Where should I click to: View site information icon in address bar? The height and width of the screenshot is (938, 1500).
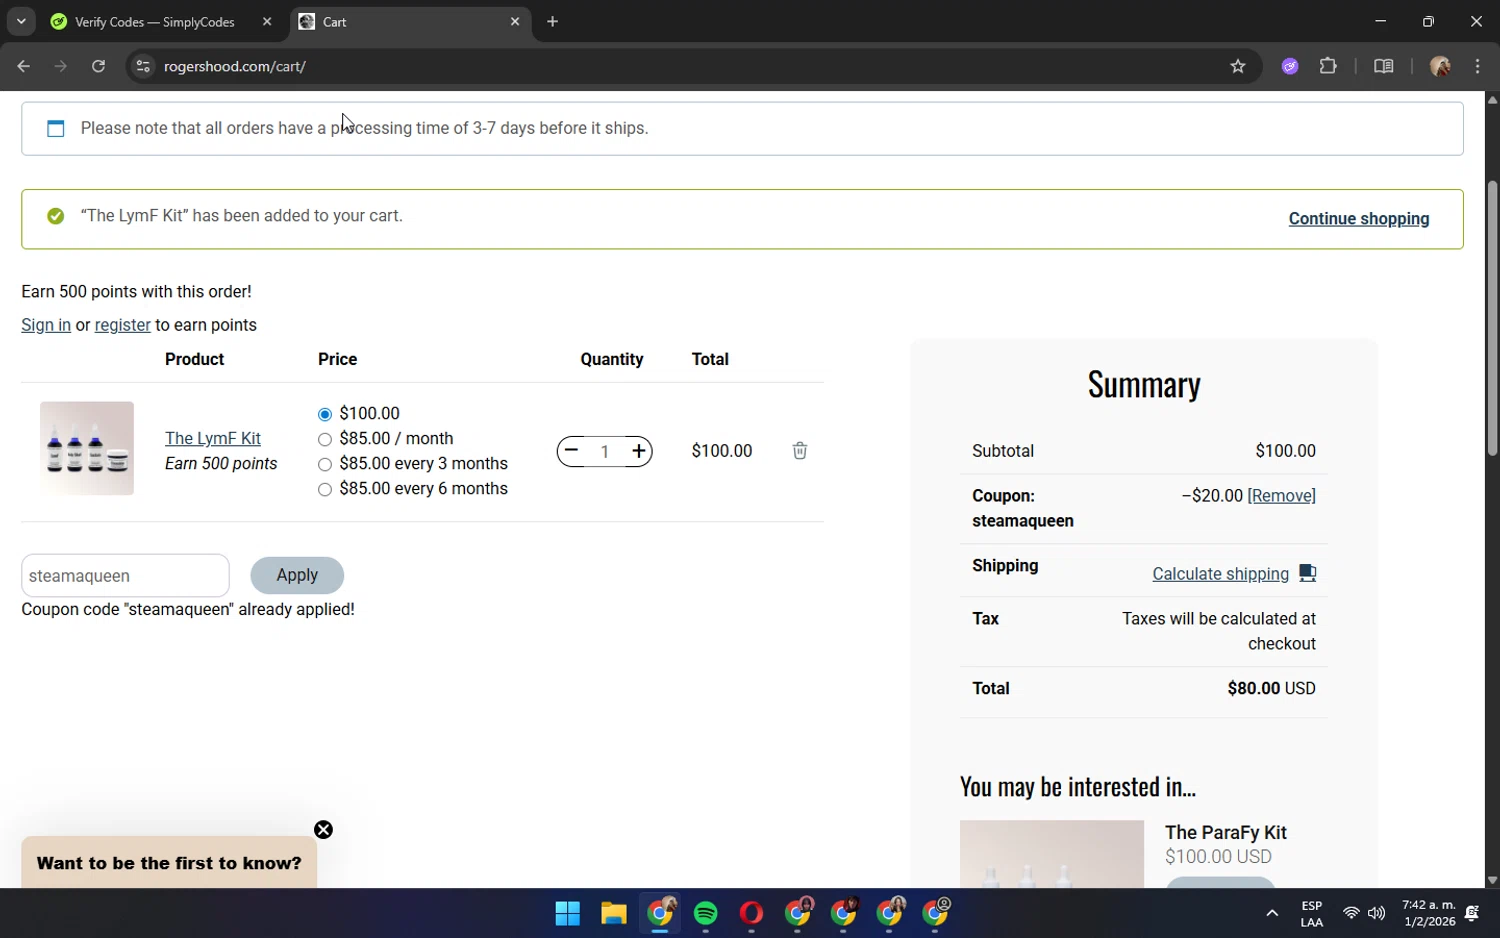pyautogui.click(x=143, y=67)
